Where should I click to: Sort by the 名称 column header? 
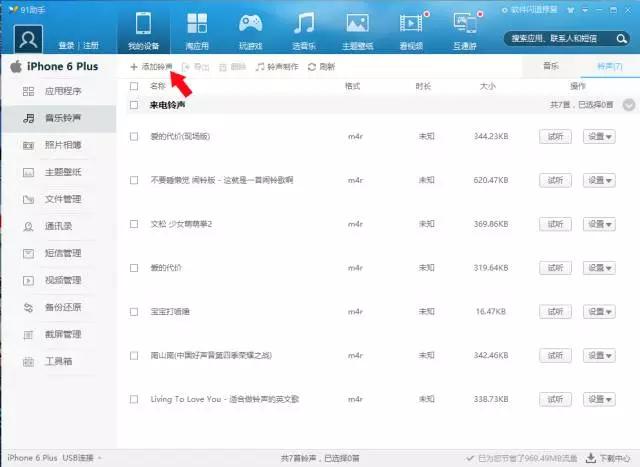pyautogui.click(x=158, y=86)
